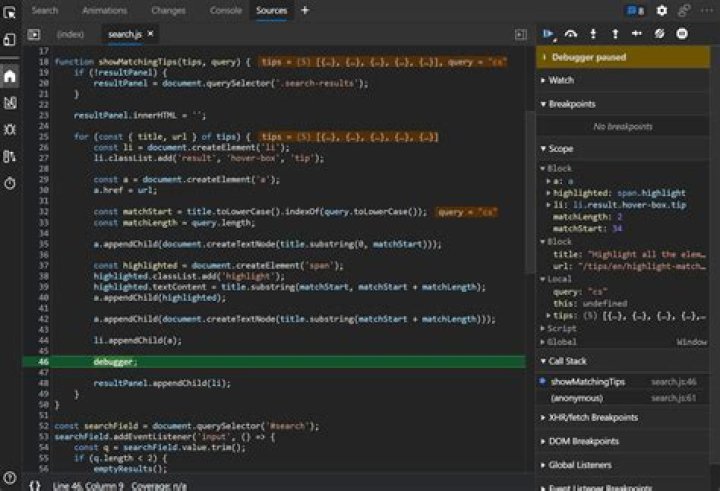Collapse the Scope section

point(623,149)
